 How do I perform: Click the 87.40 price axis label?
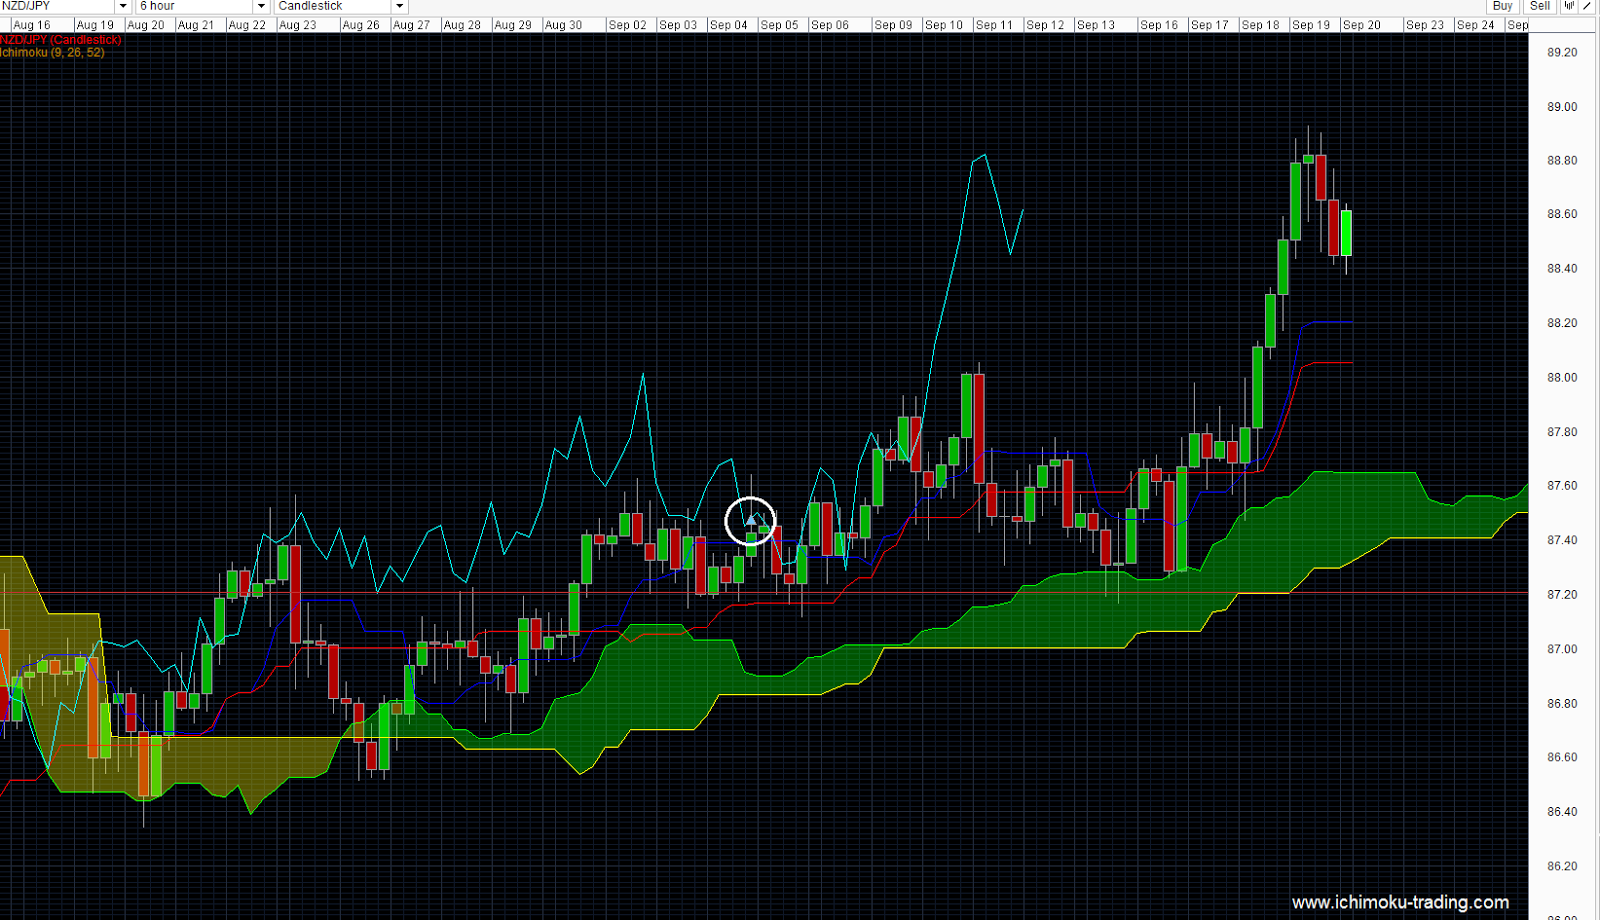[x=1562, y=540]
